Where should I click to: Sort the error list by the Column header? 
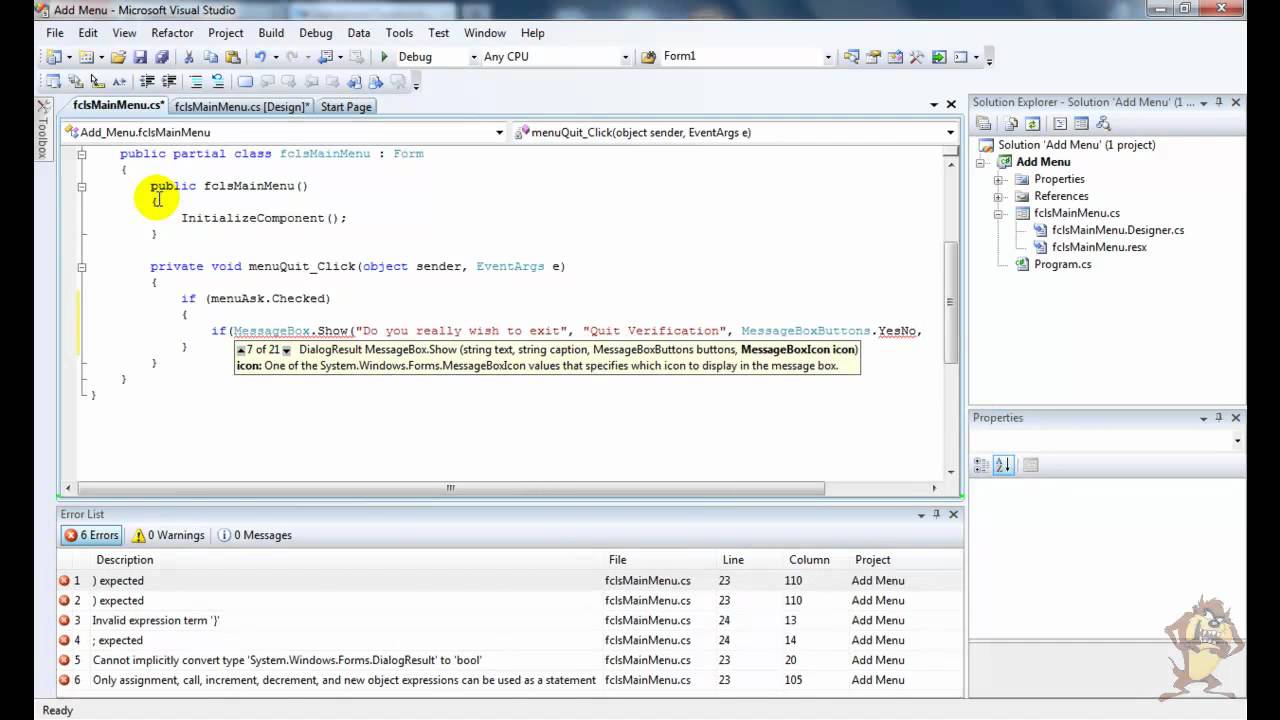point(816,560)
